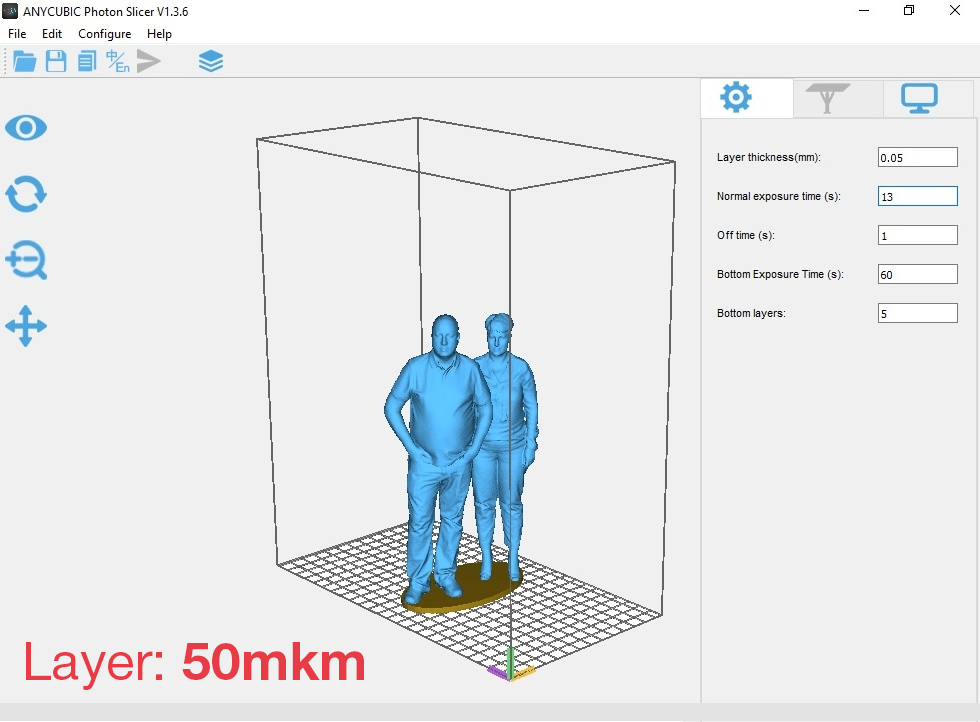Click the Normal exposure time field

918,196
